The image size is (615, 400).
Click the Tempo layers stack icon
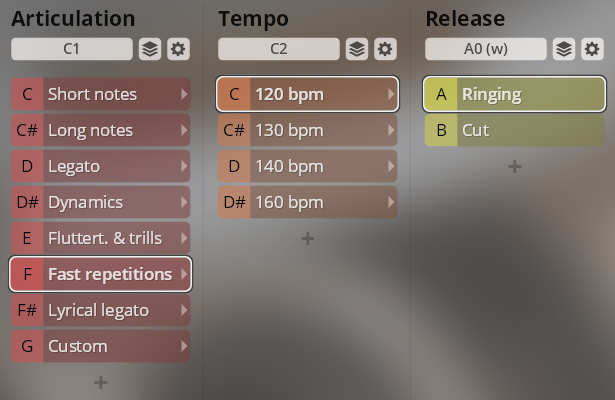coord(357,49)
